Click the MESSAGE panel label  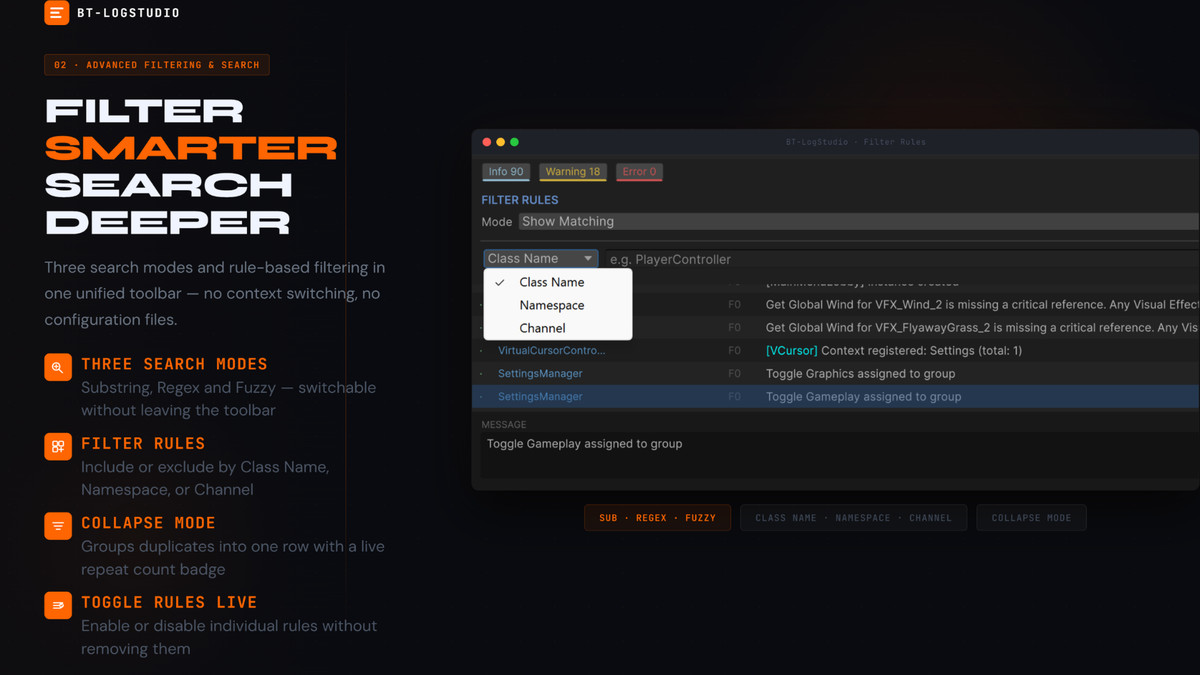point(504,425)
